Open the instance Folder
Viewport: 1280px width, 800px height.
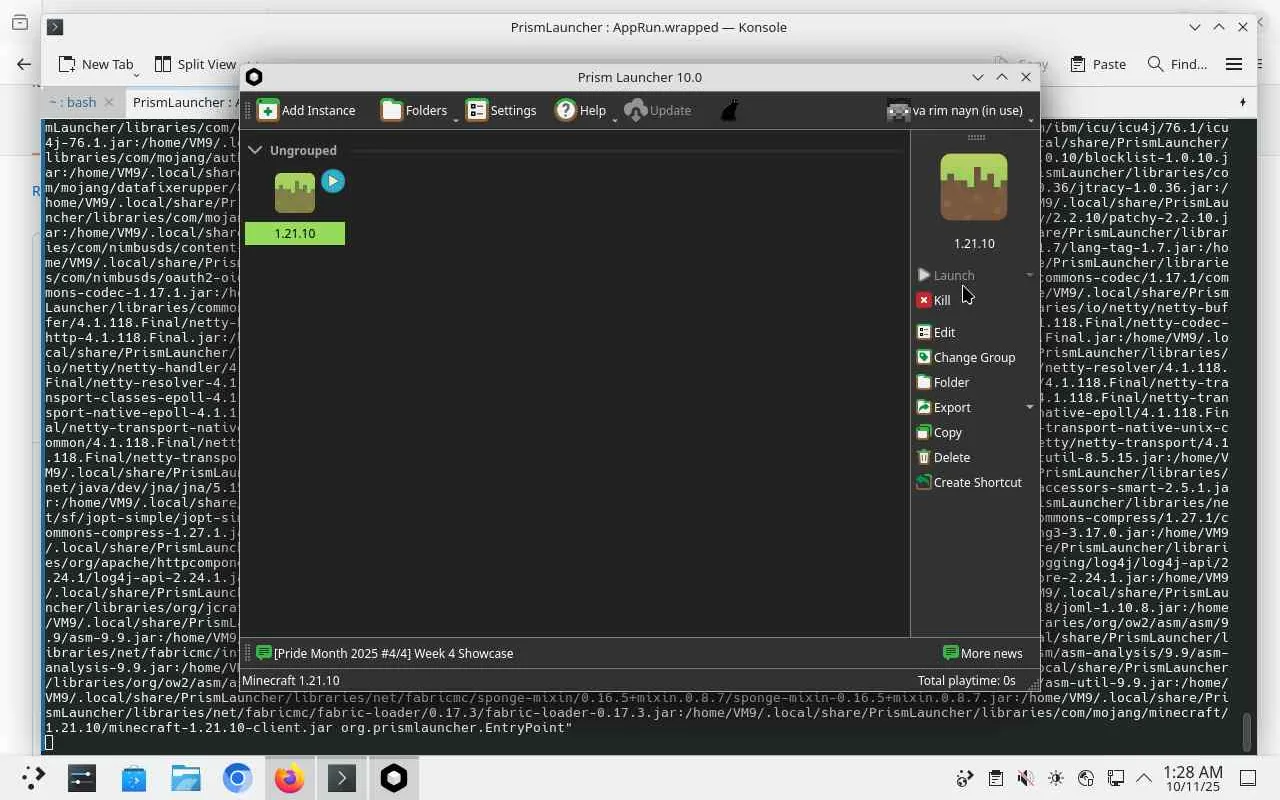(x=943, y=382)
